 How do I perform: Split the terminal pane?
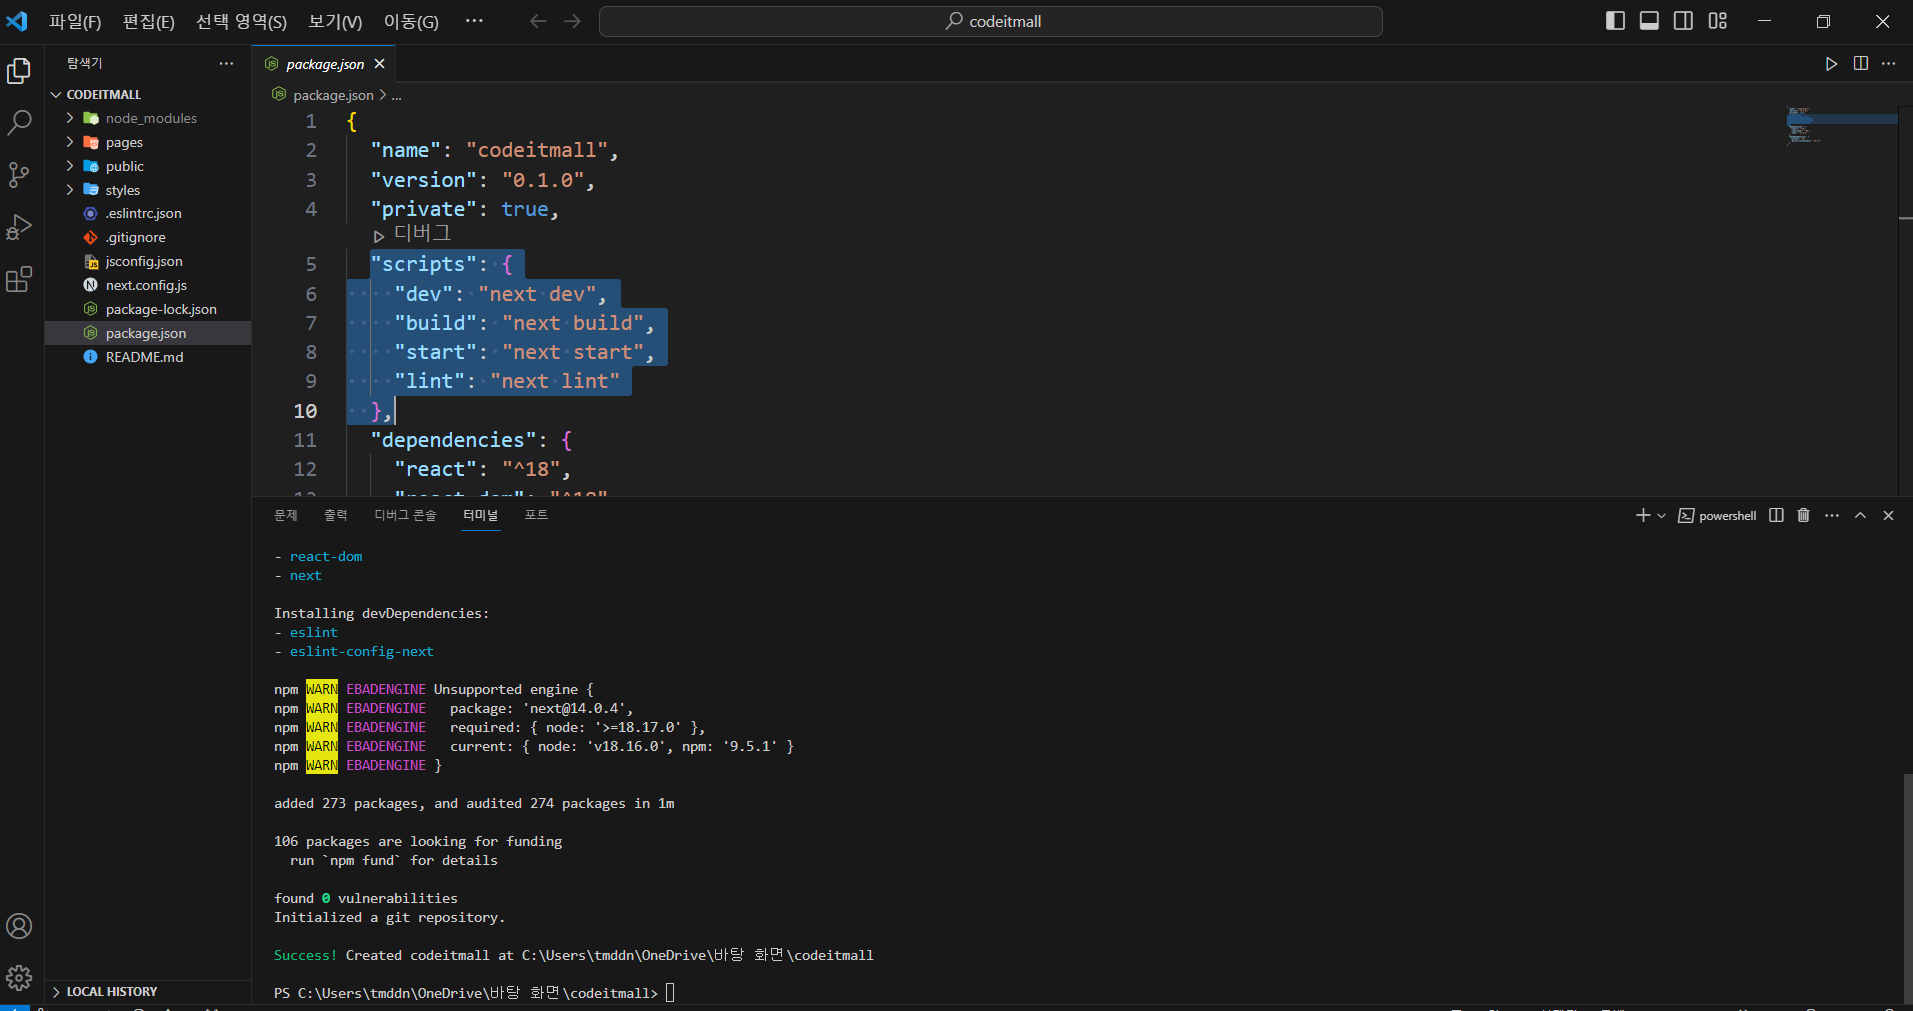[1776, 515]
